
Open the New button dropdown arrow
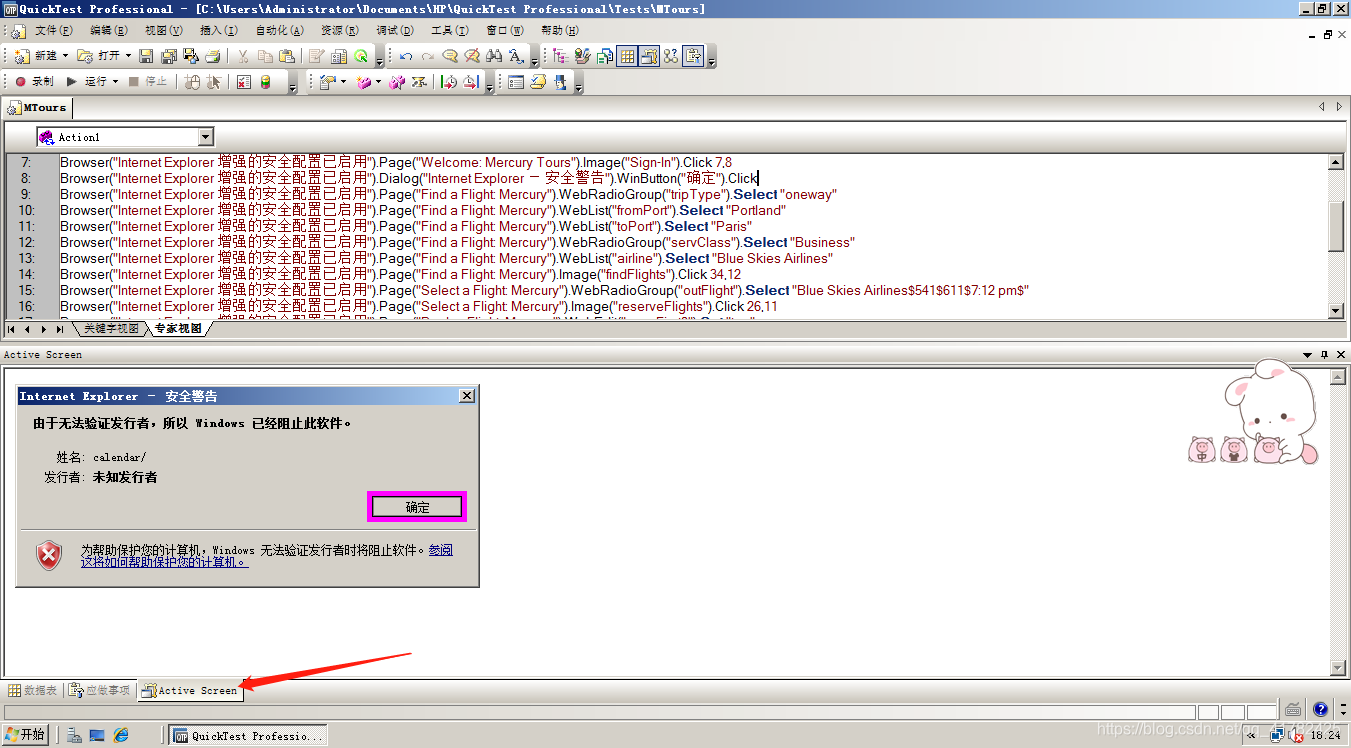point(66,56)
